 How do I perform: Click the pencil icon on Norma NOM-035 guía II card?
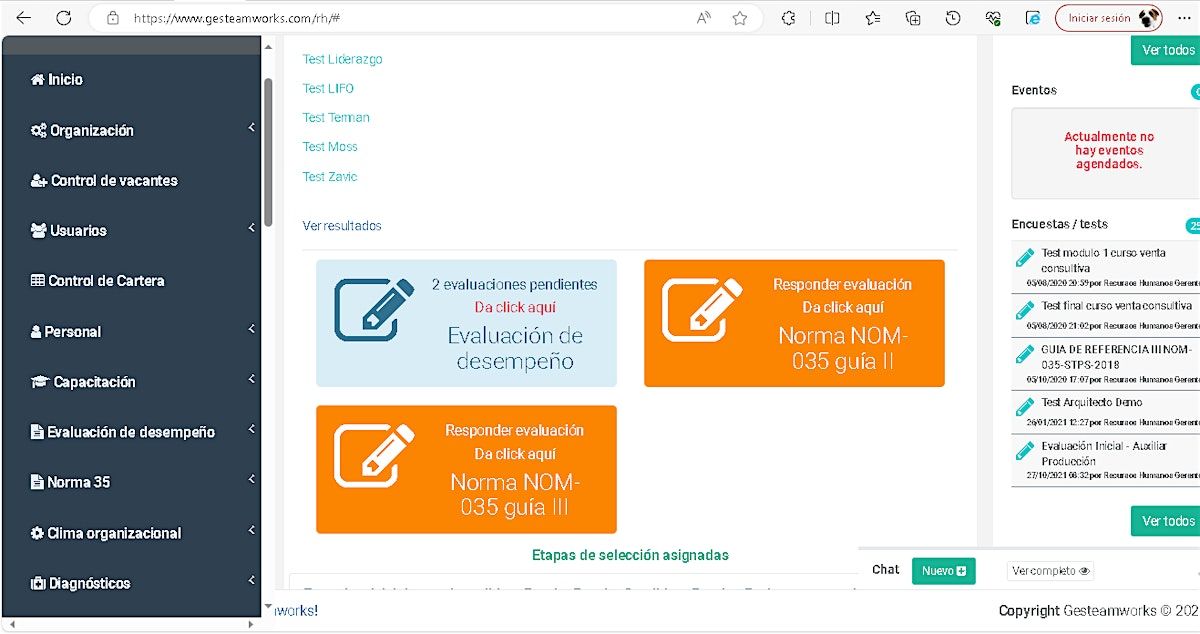pyautogui.click(x=702, y=310)
